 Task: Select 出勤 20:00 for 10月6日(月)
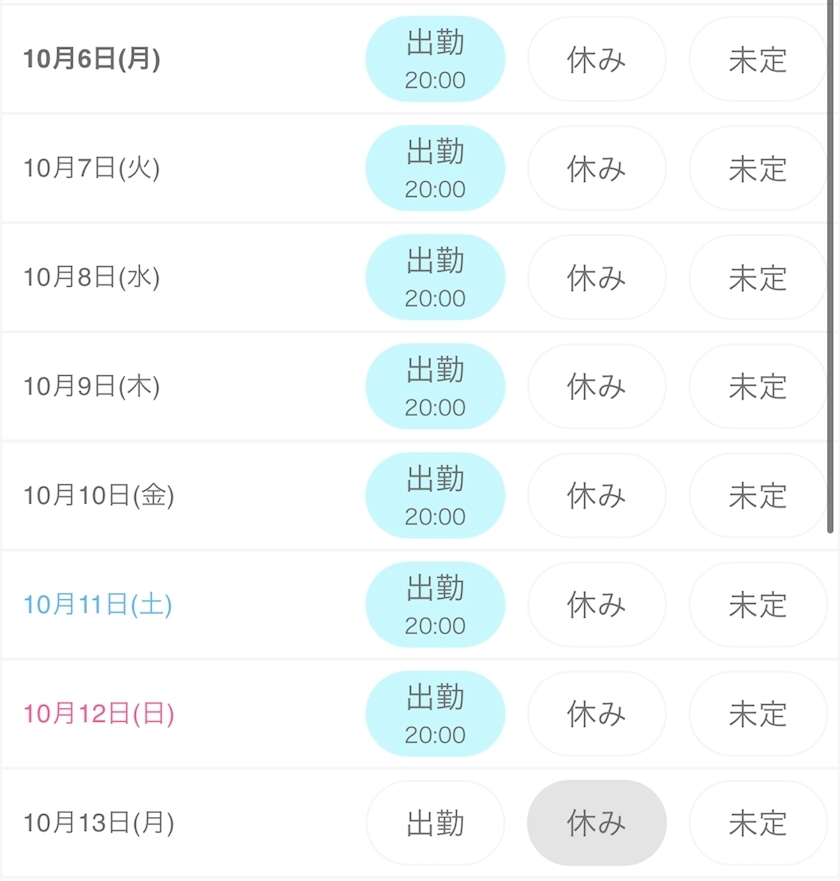point(435,59)
